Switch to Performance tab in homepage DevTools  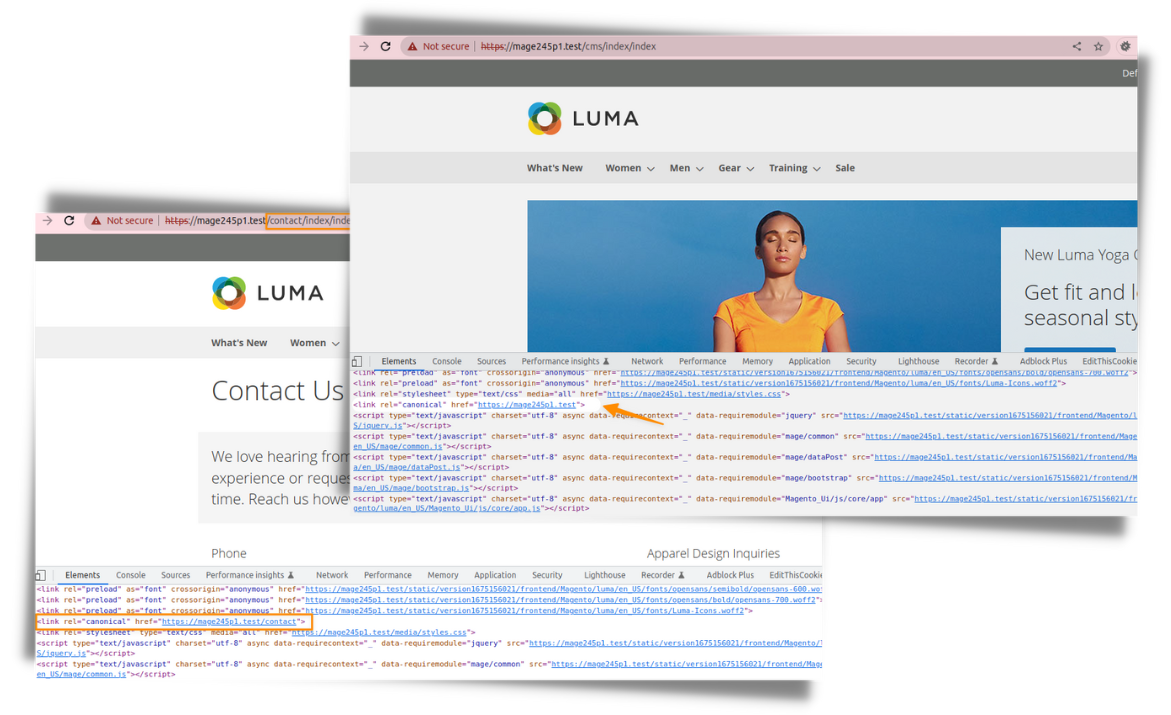point(703,362)
